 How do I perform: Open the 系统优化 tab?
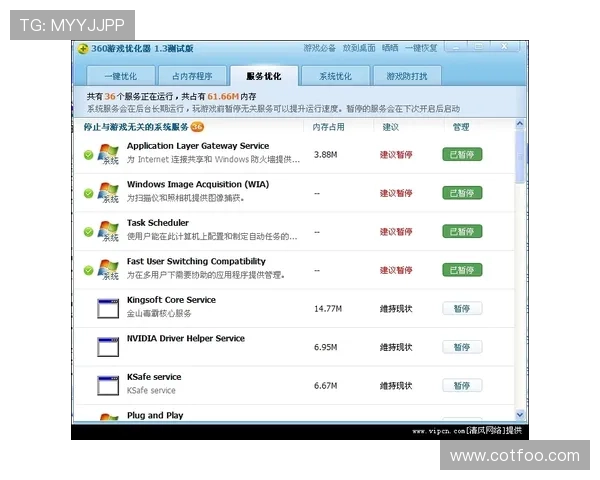[336, 76]
